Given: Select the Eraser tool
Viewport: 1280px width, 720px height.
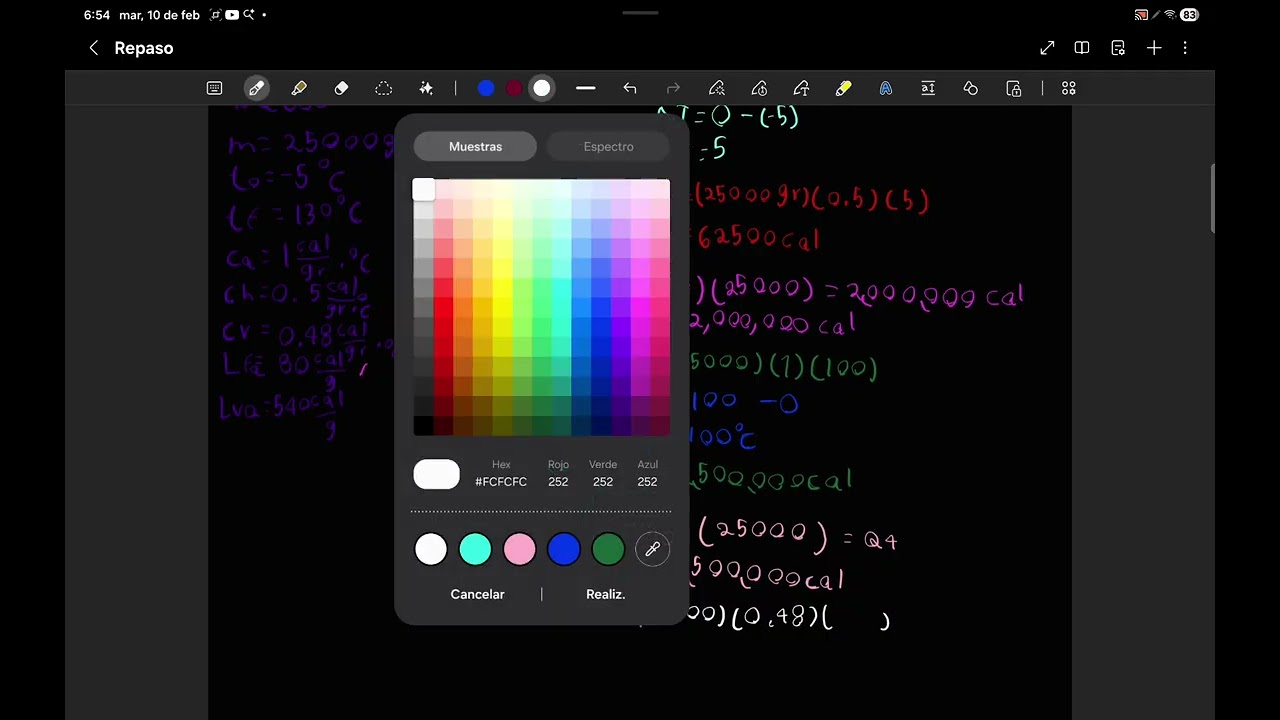Looking at the screenshot, I should (x=341, y=89).
